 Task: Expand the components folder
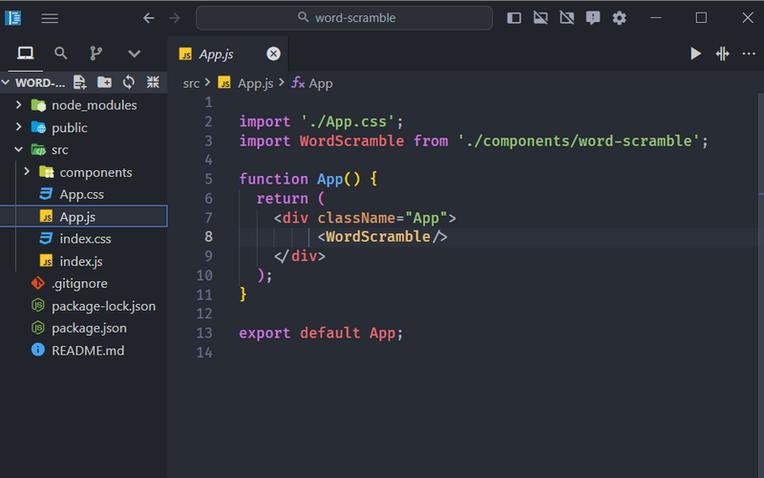[27, 172]
